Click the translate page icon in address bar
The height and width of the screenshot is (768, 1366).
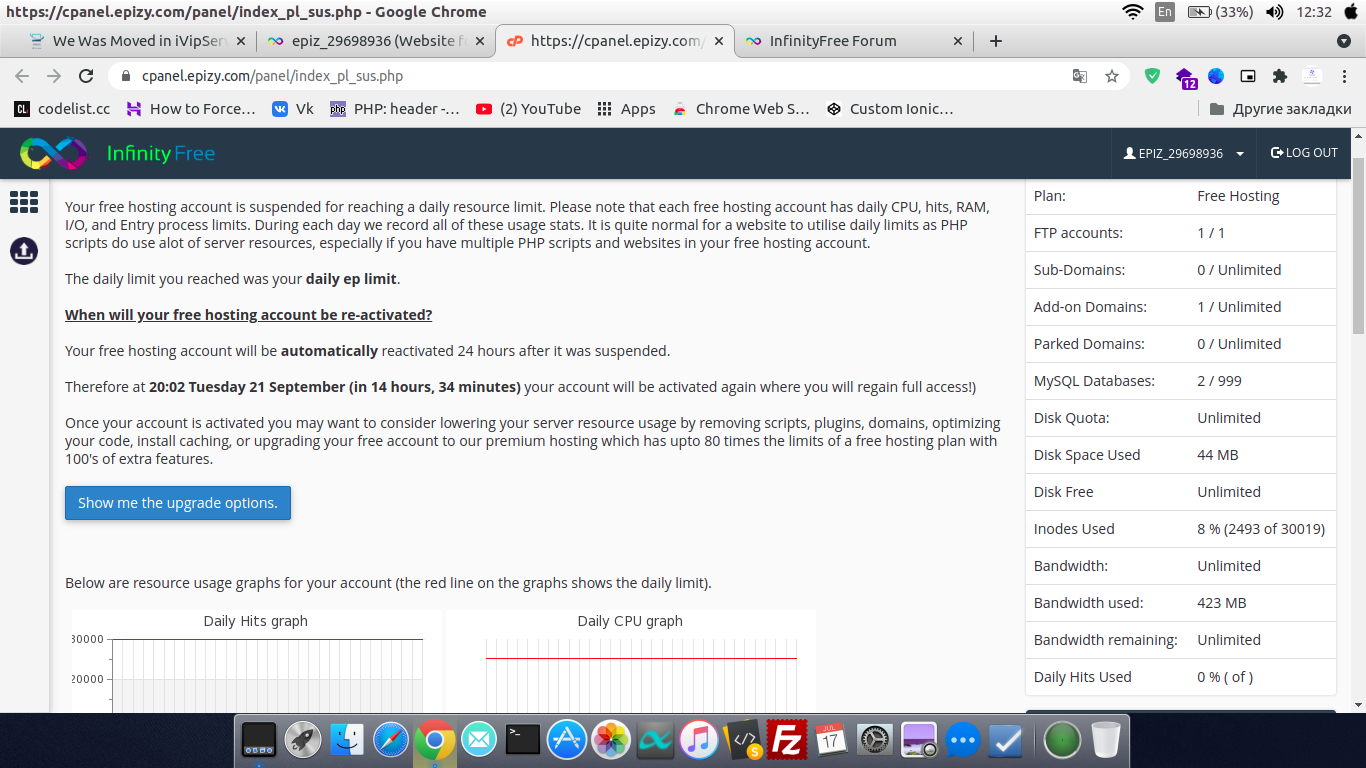click(1080, 76)
